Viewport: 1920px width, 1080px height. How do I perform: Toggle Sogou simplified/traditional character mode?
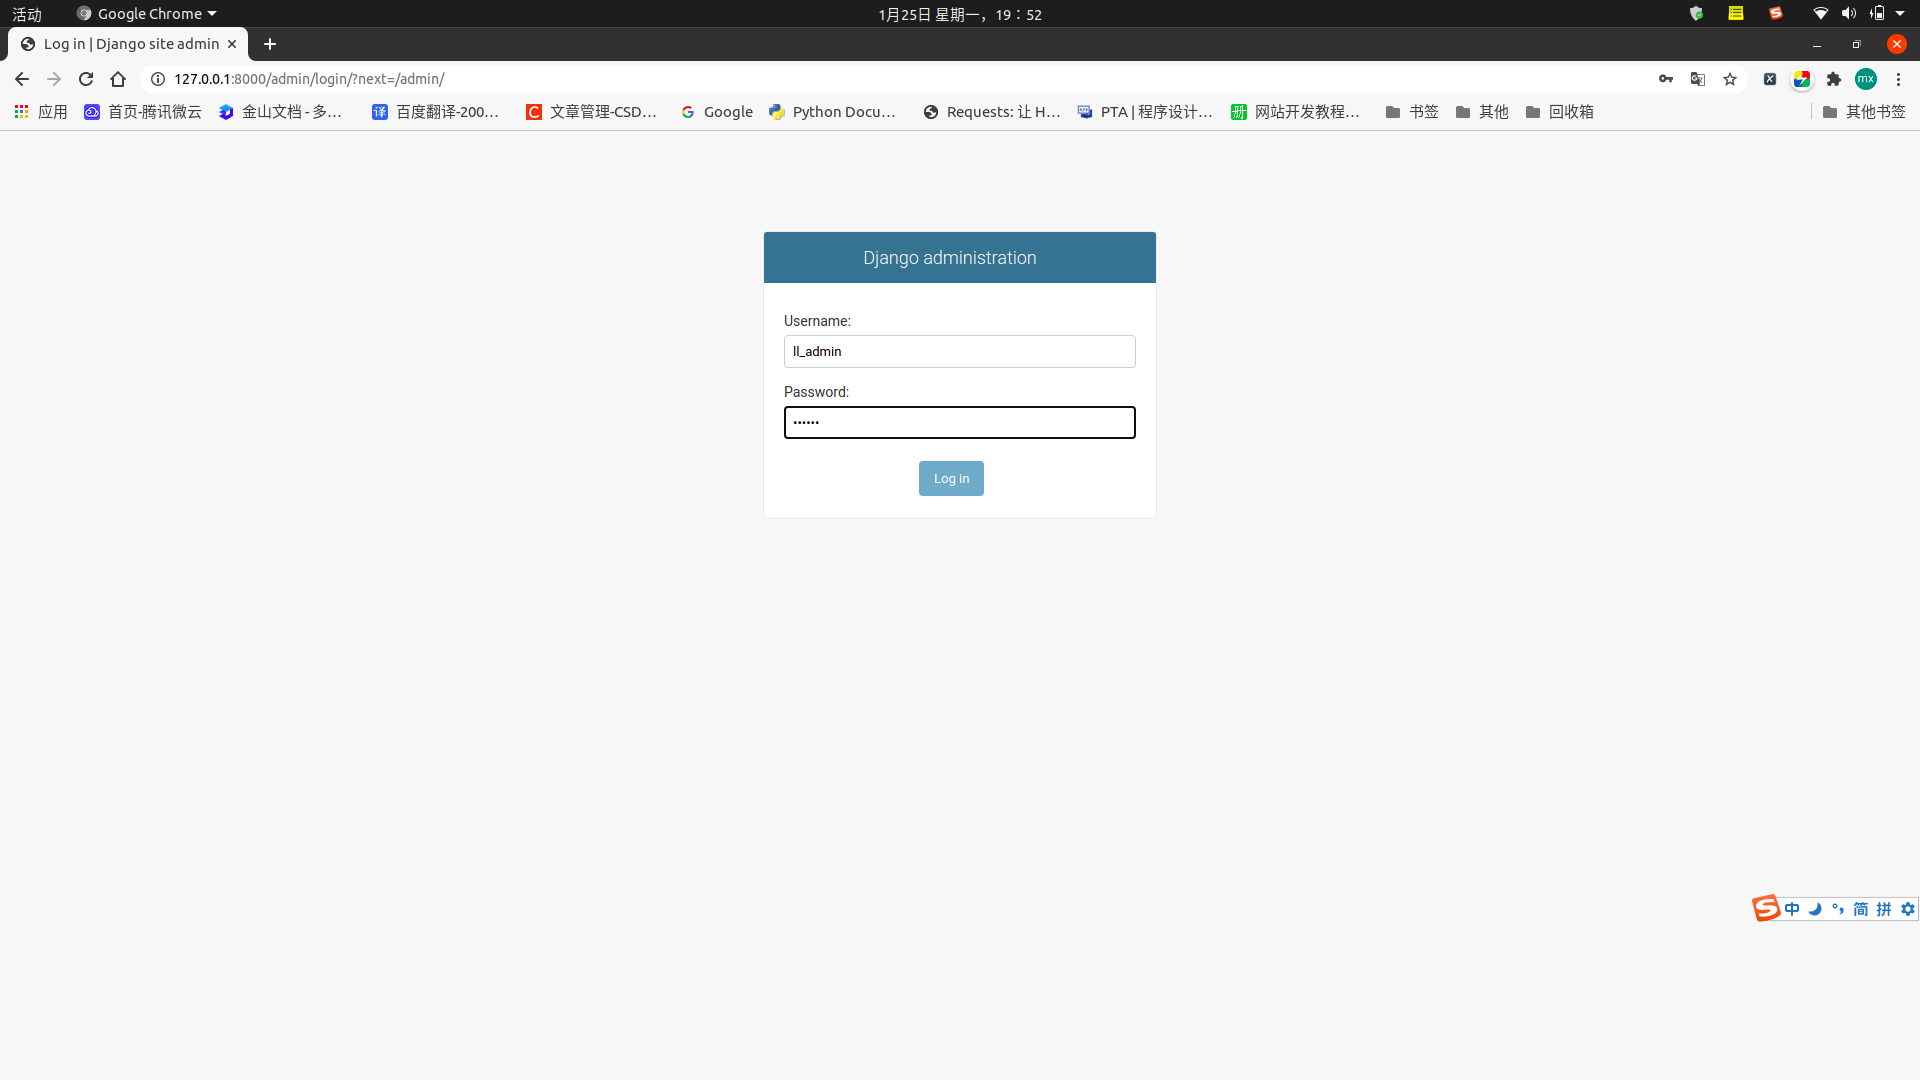pyautogui.click(x=1860, y=909)
